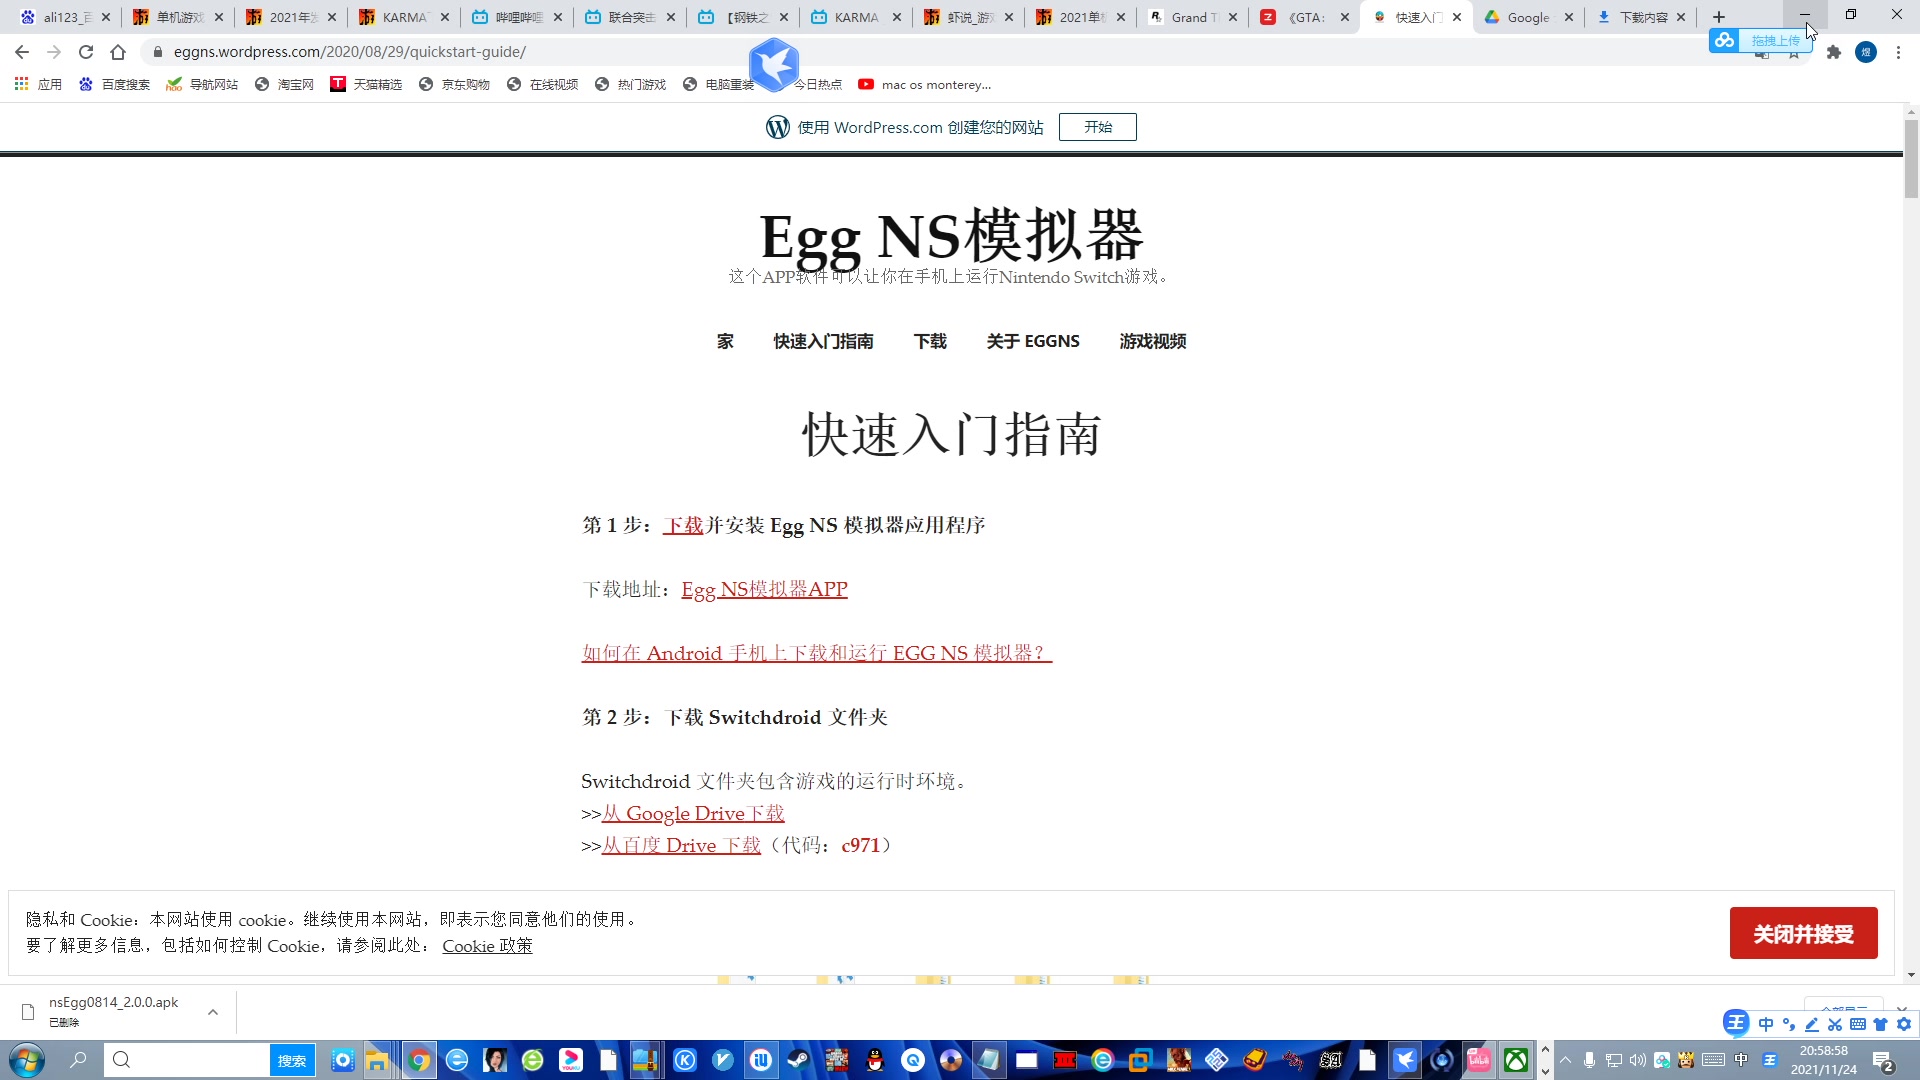The image size is (1920, 1080).
Task: Click the WordPress.com 开始 button
Action: pyautogui.click(x=1097, y=127)
